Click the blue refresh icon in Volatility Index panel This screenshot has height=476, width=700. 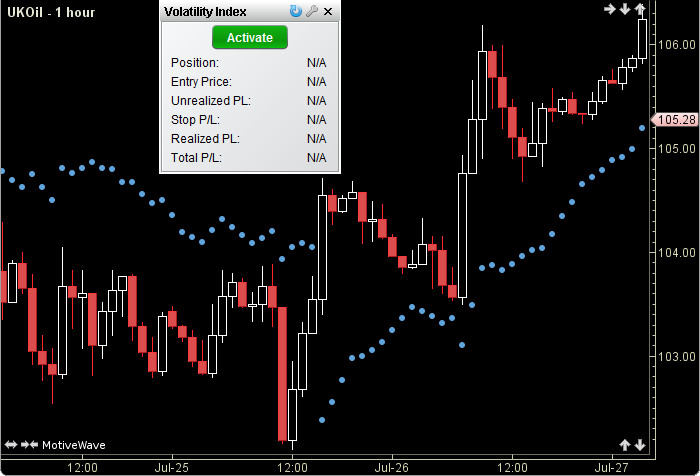point(296,11)
